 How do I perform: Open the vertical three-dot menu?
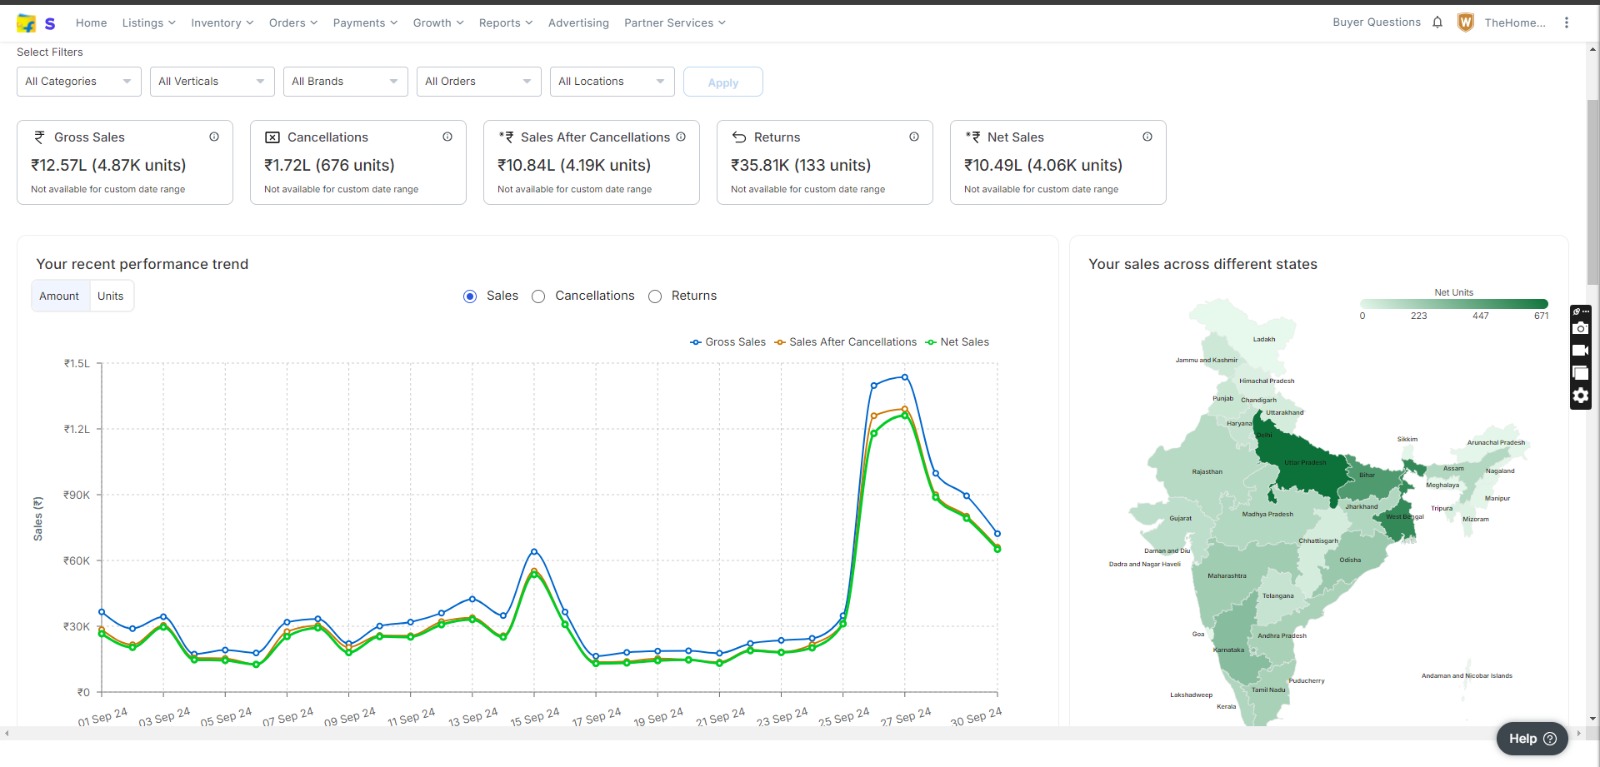pyautogui.click(x=1567, y=22)
